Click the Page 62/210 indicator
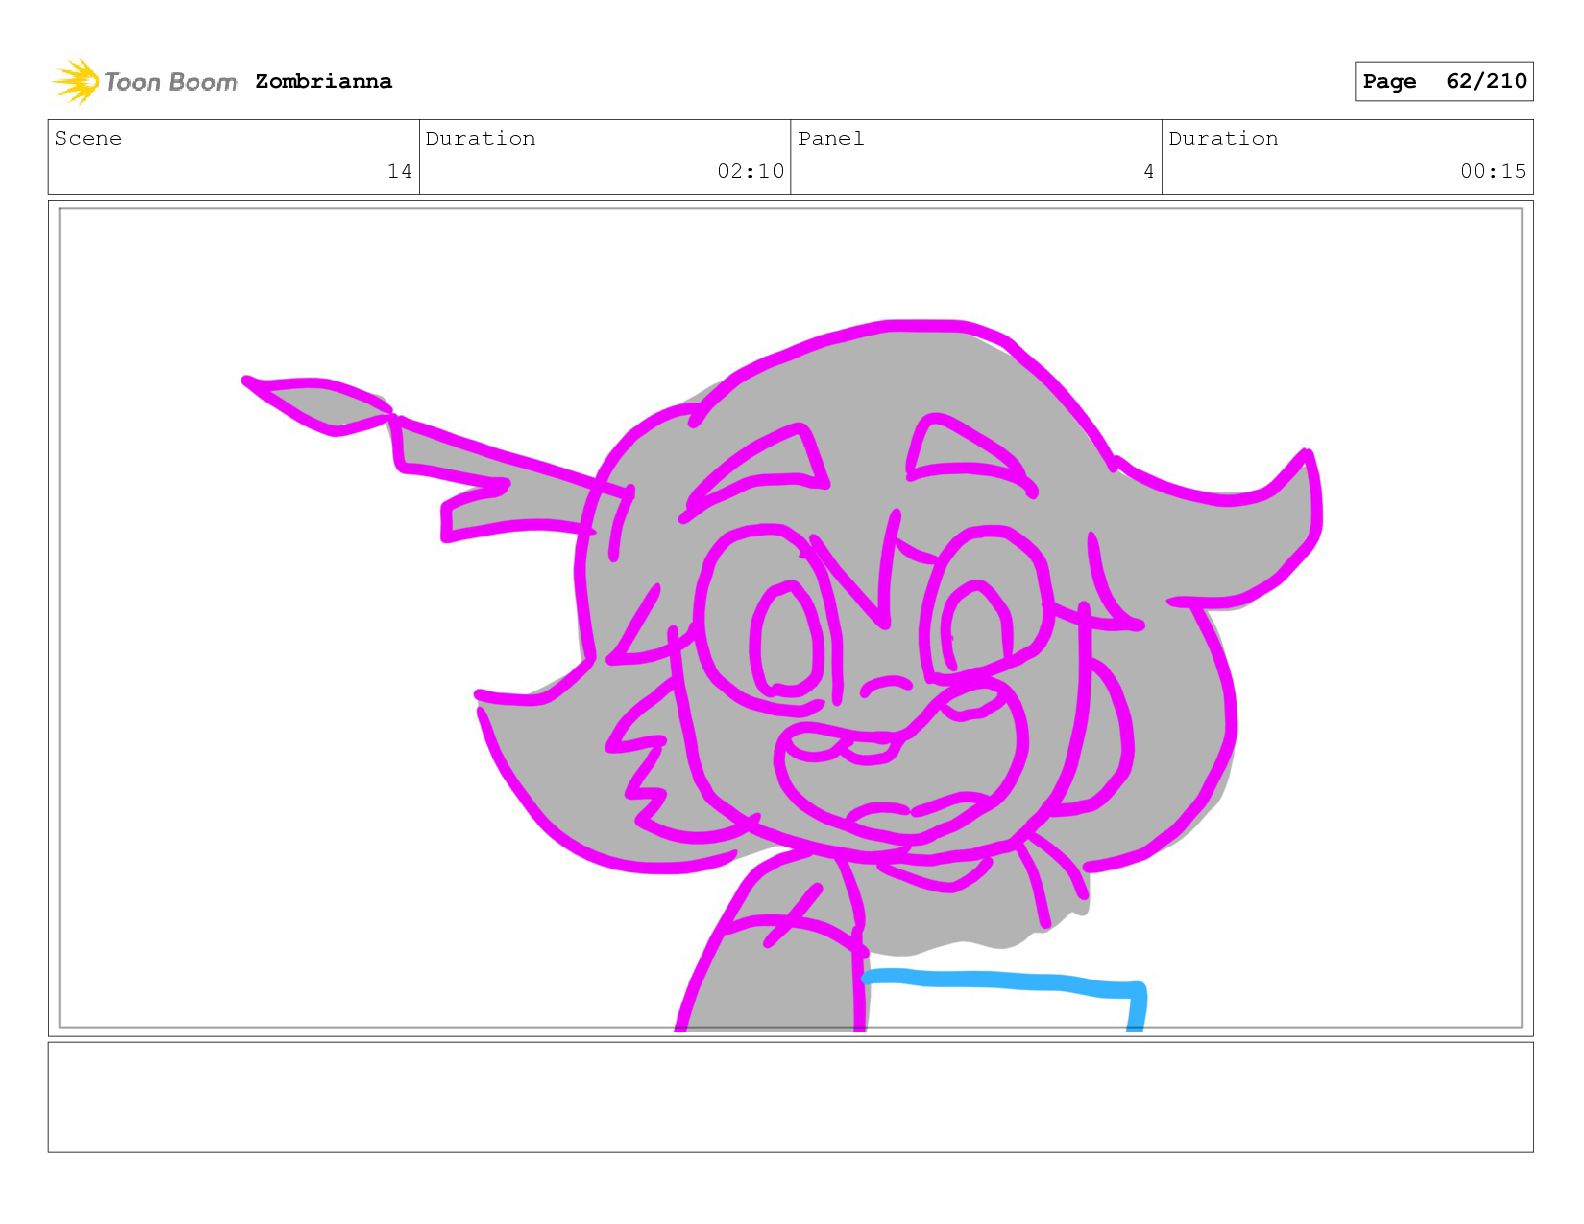The image size is (1584, 1224). click(x=1444, y=81)
